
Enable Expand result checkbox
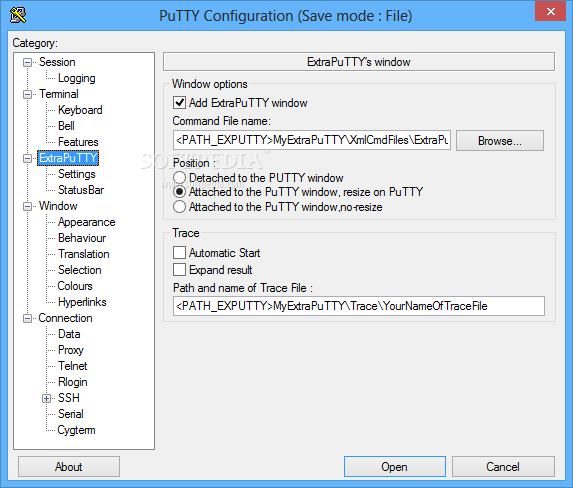(x=179, y=270)
